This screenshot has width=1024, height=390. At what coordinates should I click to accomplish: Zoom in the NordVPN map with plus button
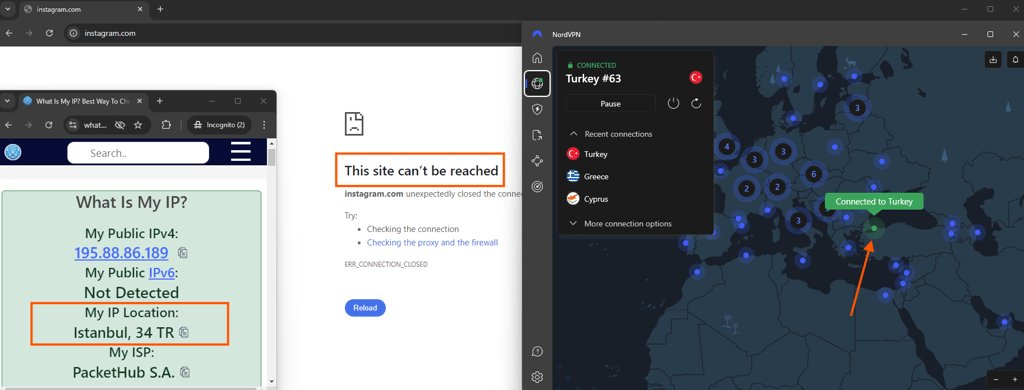click(x=1014, y=380)
